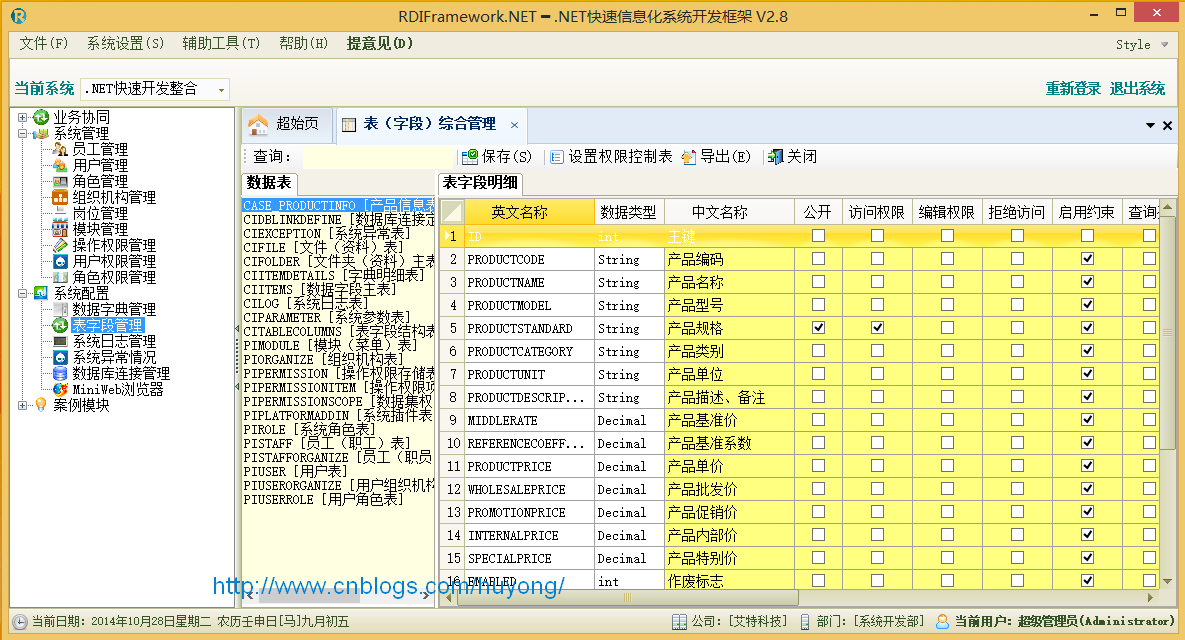This screenshot has width=1185, height=640.
Task: Click the grid vertical scrollbar down arrow
Action: (1168, 581)
